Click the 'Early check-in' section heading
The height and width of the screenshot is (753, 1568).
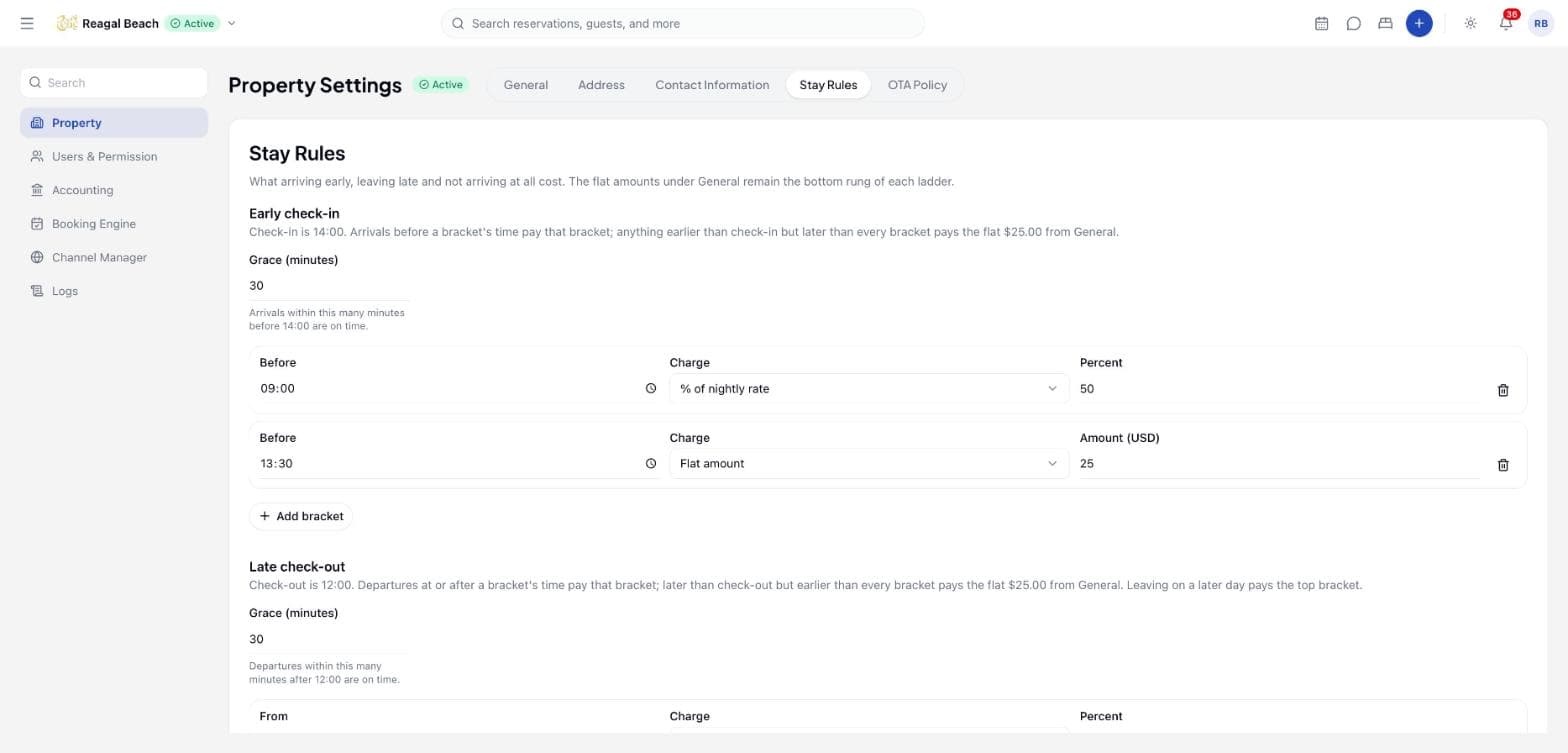click(294, 213)
